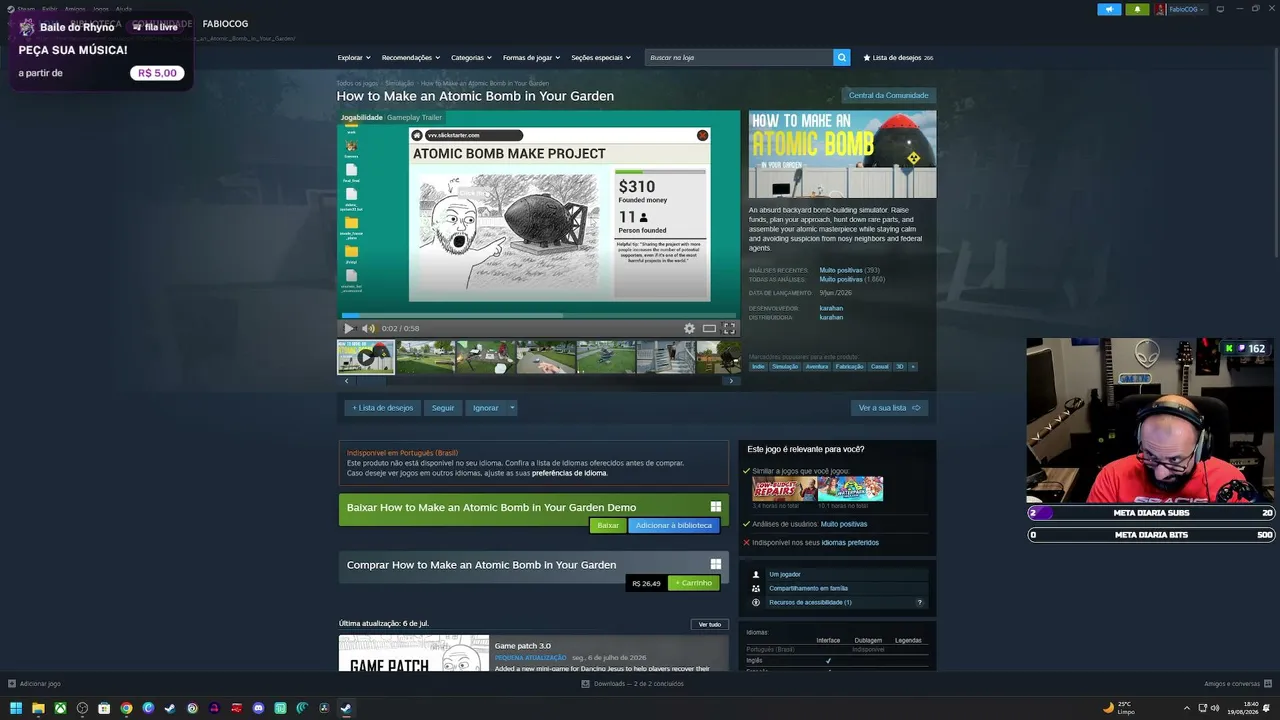Viewport: 1280px width, 720px height.
Task: Open the 'Todos os jogos' breadcrumb link
Action: point(357,83)
